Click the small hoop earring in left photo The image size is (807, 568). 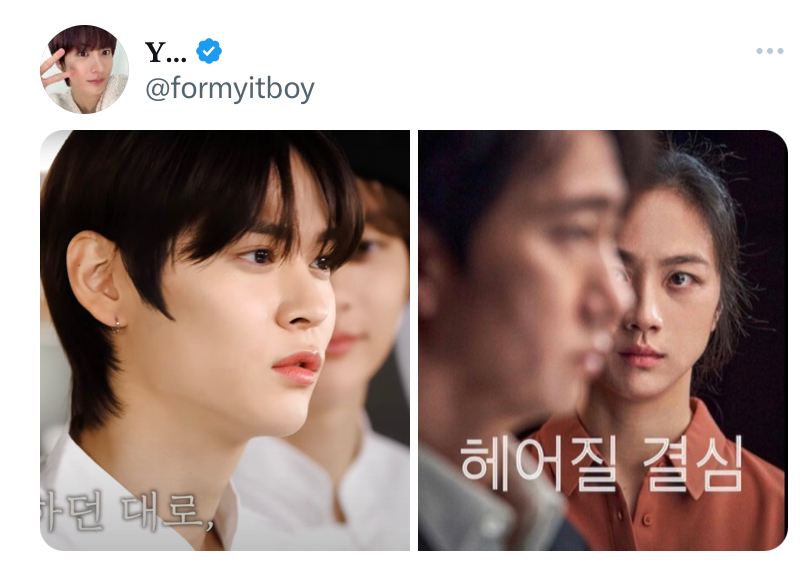(x=117, y=324)
